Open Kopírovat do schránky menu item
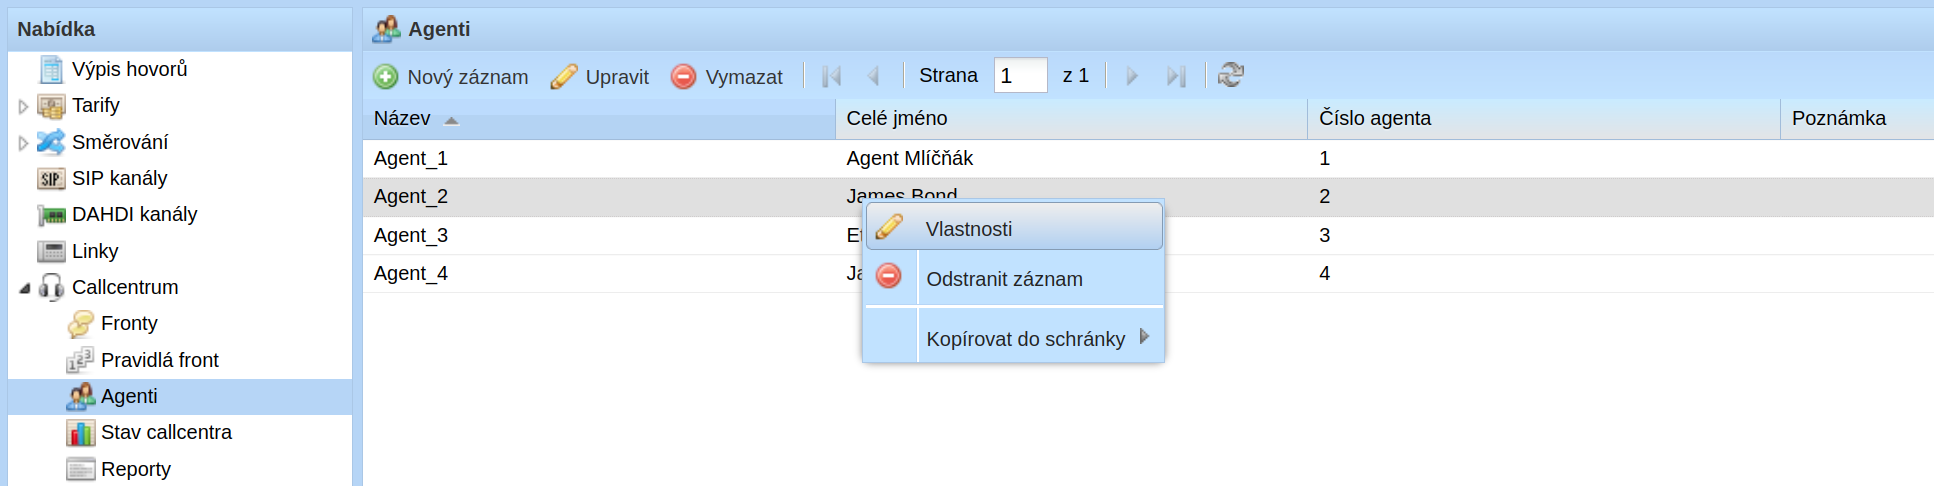The height and width of the screenshot is (486, 1934). pos(1014,337)
